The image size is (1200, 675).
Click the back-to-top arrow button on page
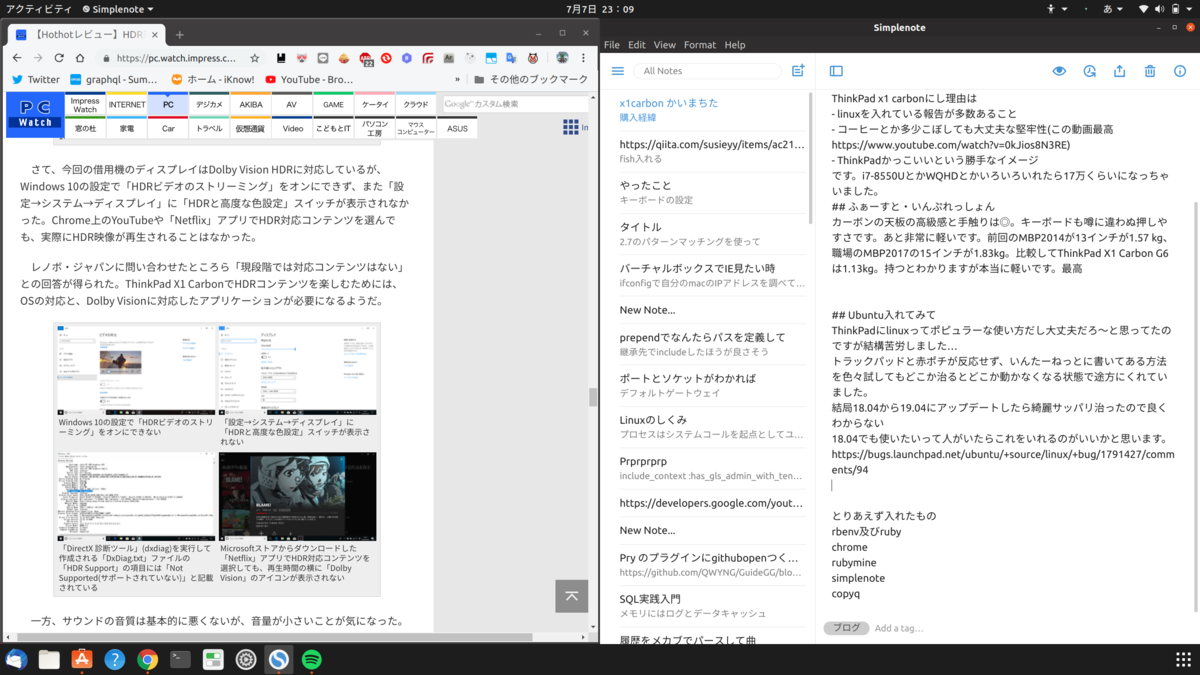(x=571, y=595)
